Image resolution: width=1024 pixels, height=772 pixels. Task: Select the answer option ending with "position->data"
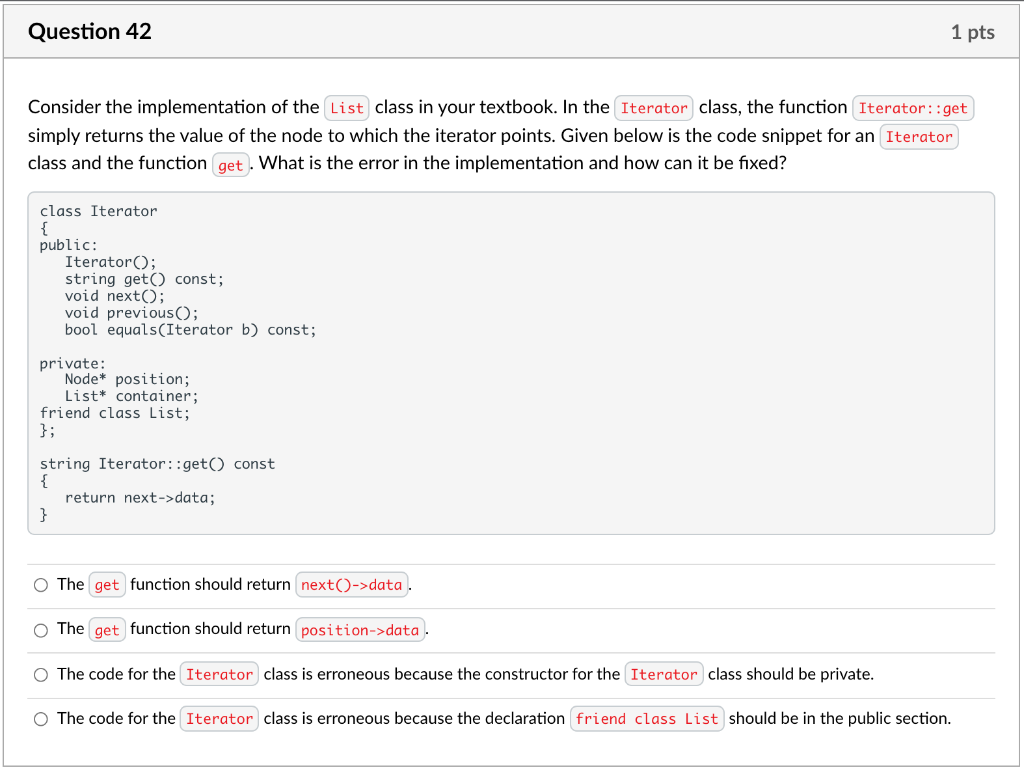(41, 629)
